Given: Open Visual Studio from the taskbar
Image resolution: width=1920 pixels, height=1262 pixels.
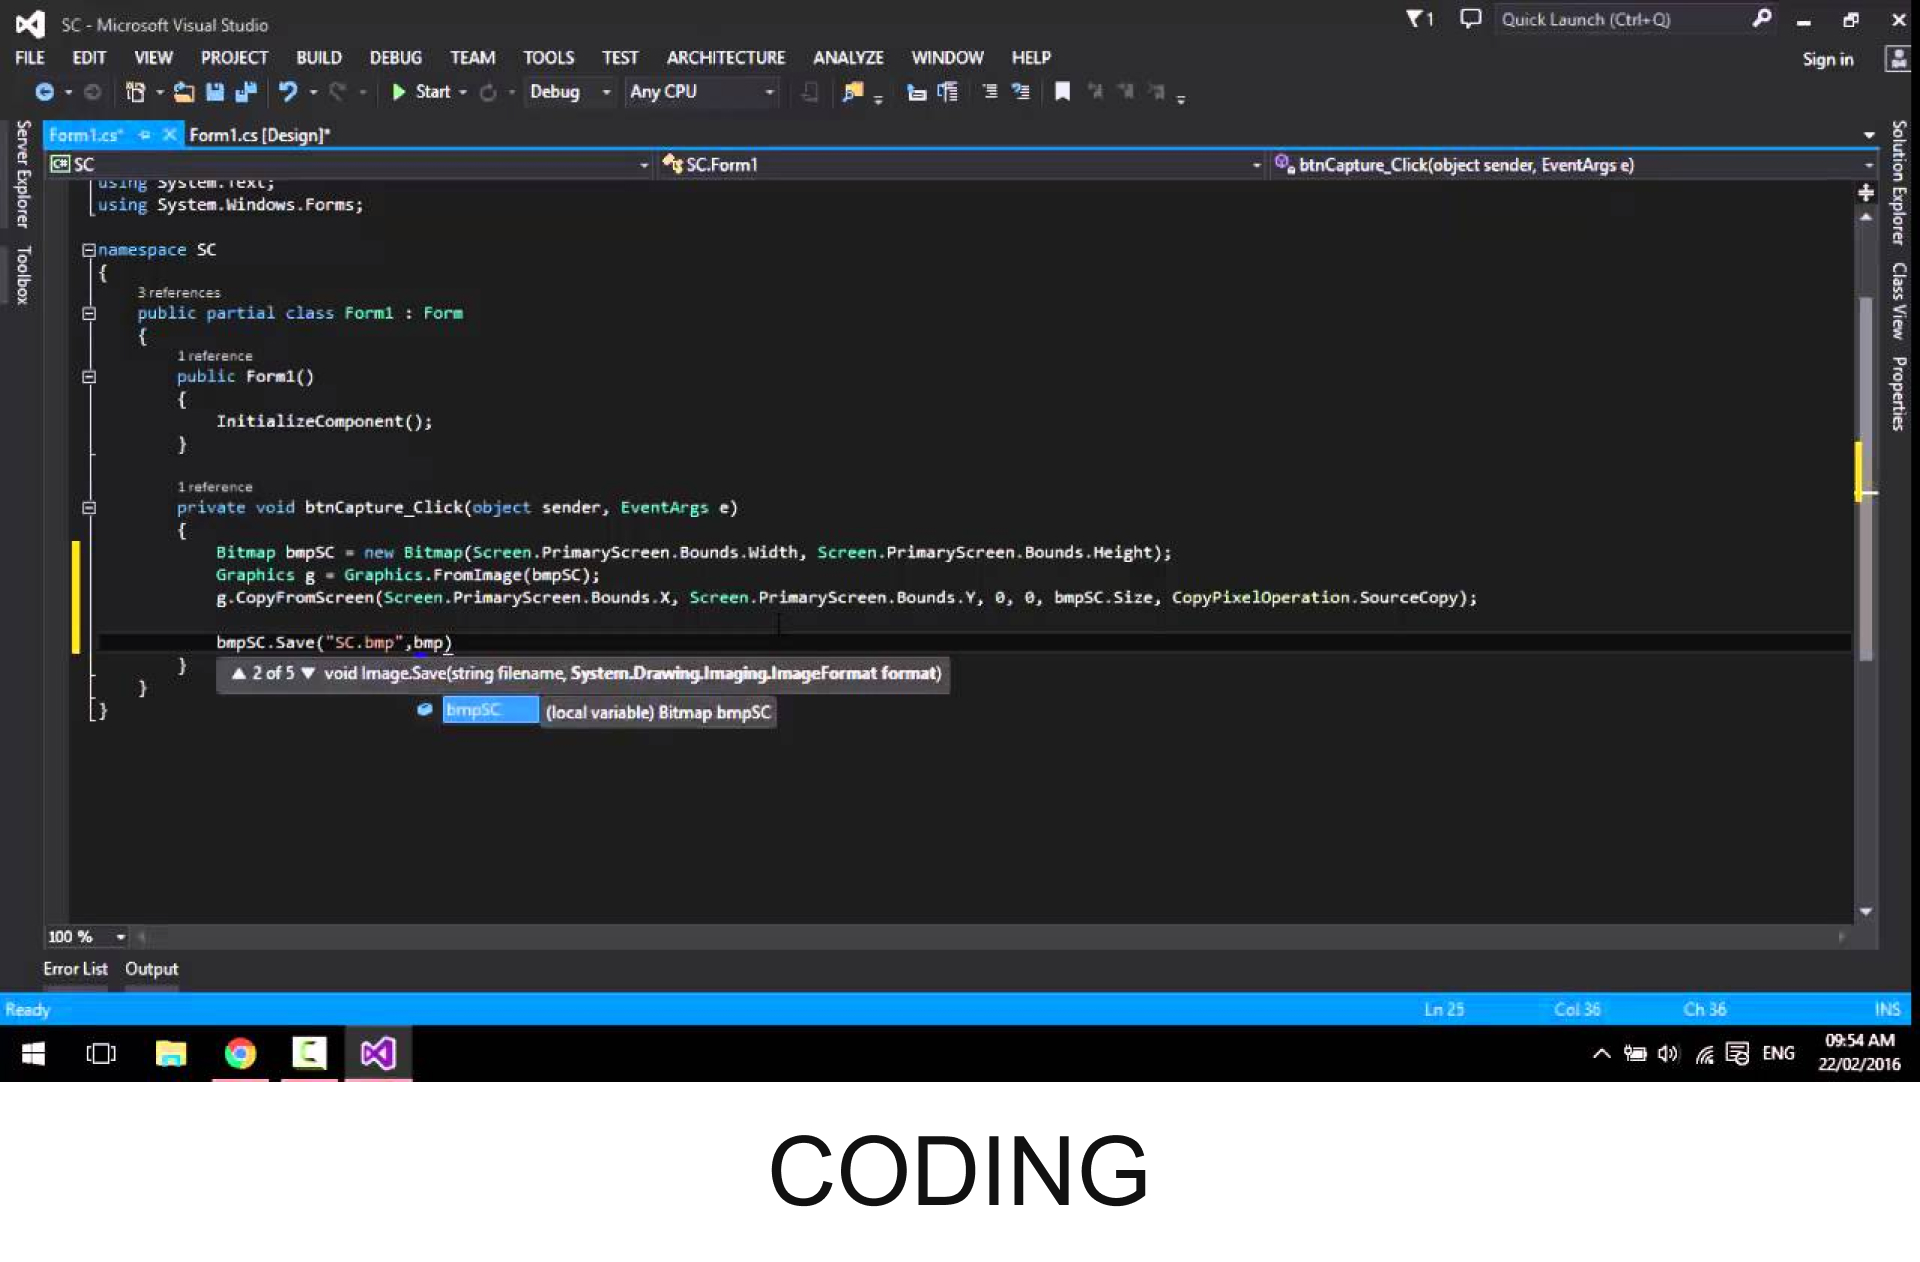Looking at the screenshot, I should (378, 1053).
